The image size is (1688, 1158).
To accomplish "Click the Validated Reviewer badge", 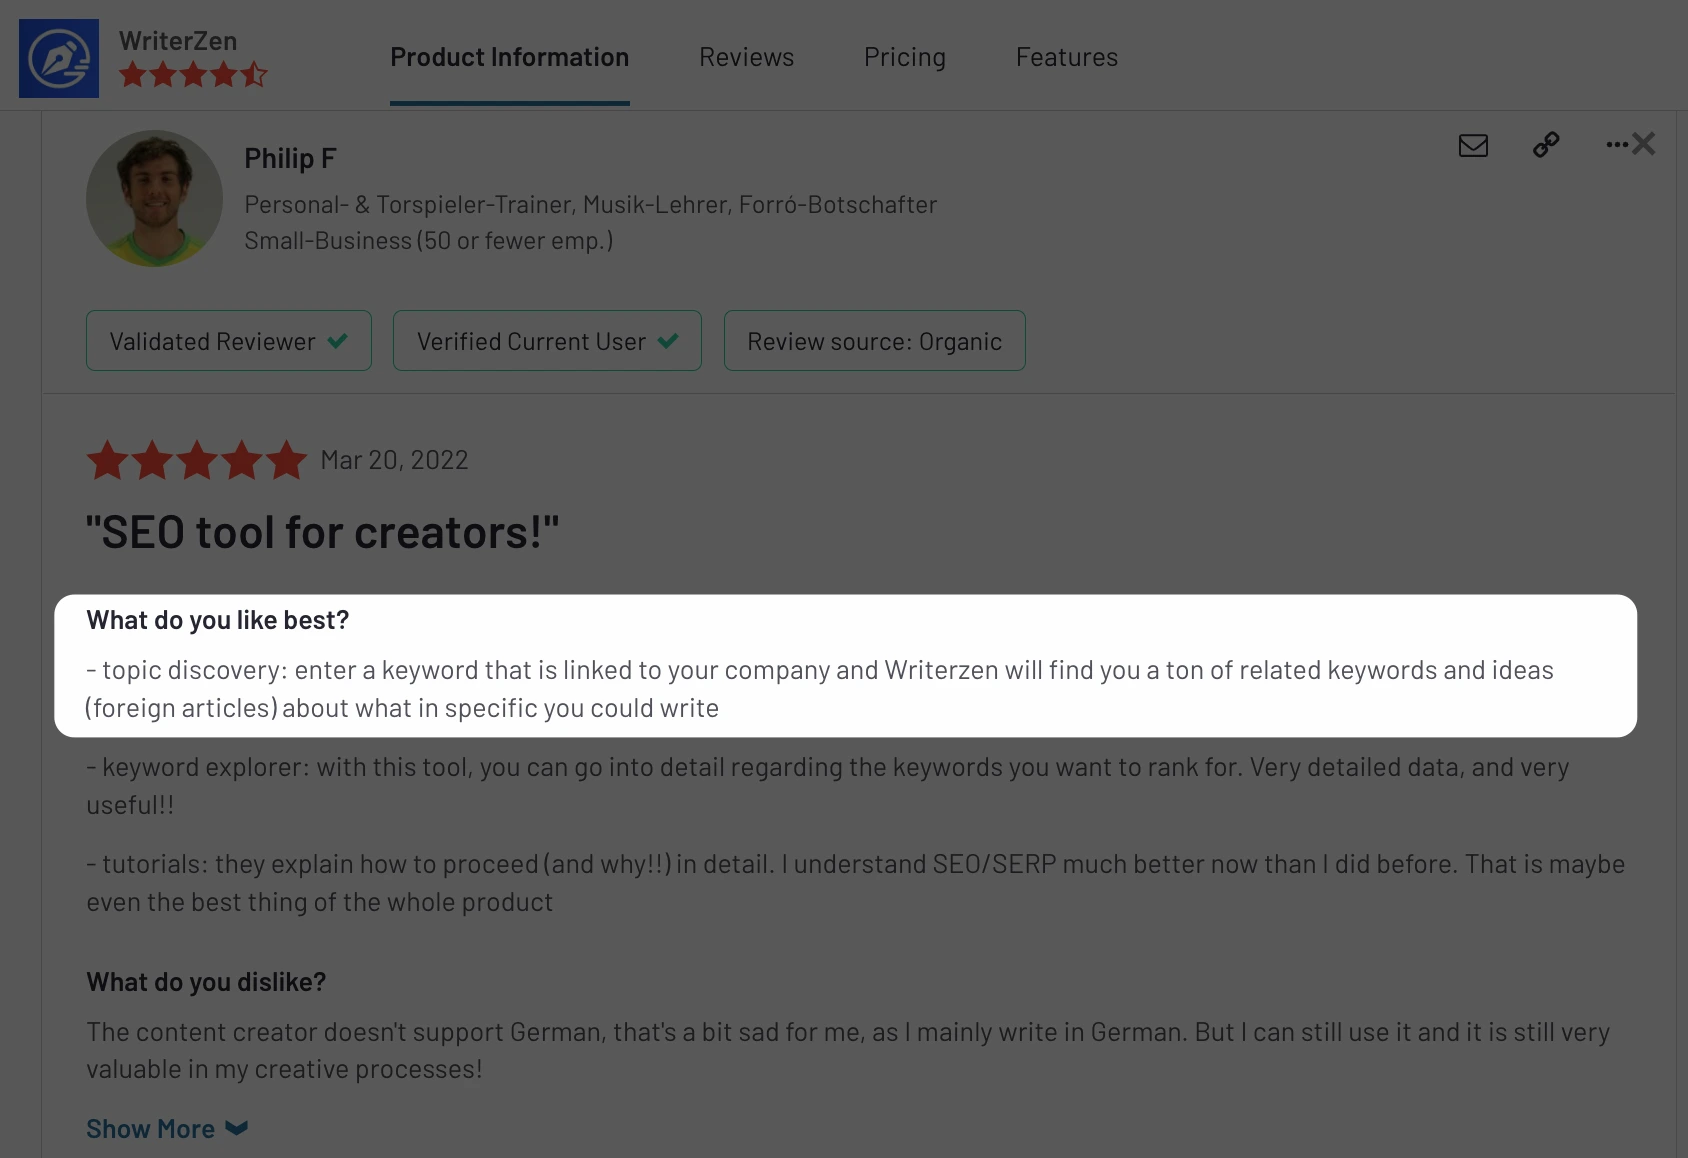I will [x=229, y=341].
